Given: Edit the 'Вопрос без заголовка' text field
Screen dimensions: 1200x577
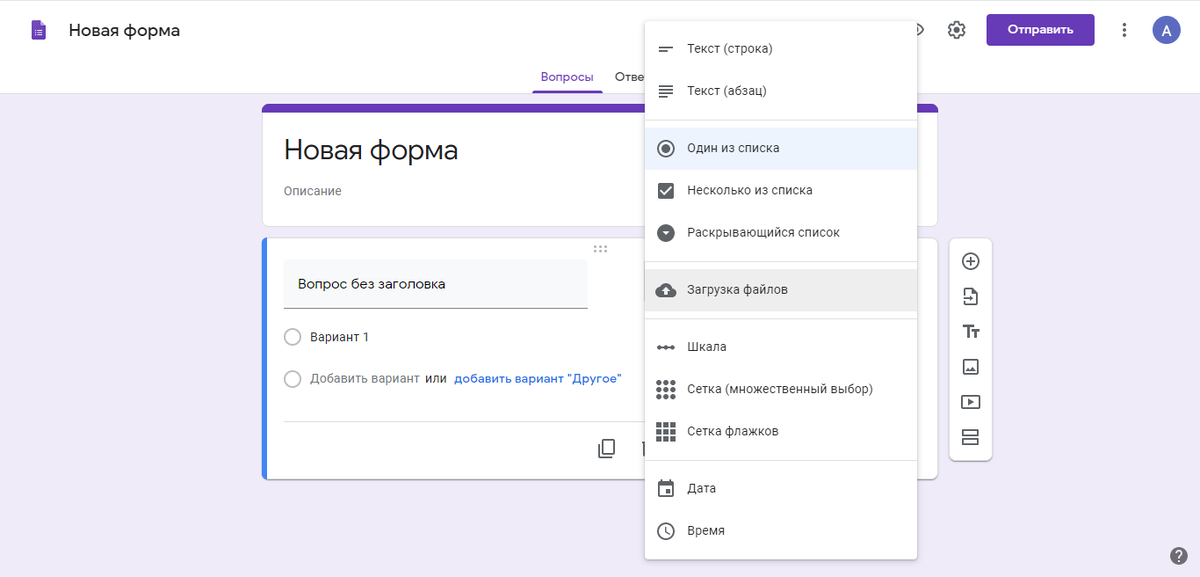Looking at the screenshot, I should (x=435, y=283).
